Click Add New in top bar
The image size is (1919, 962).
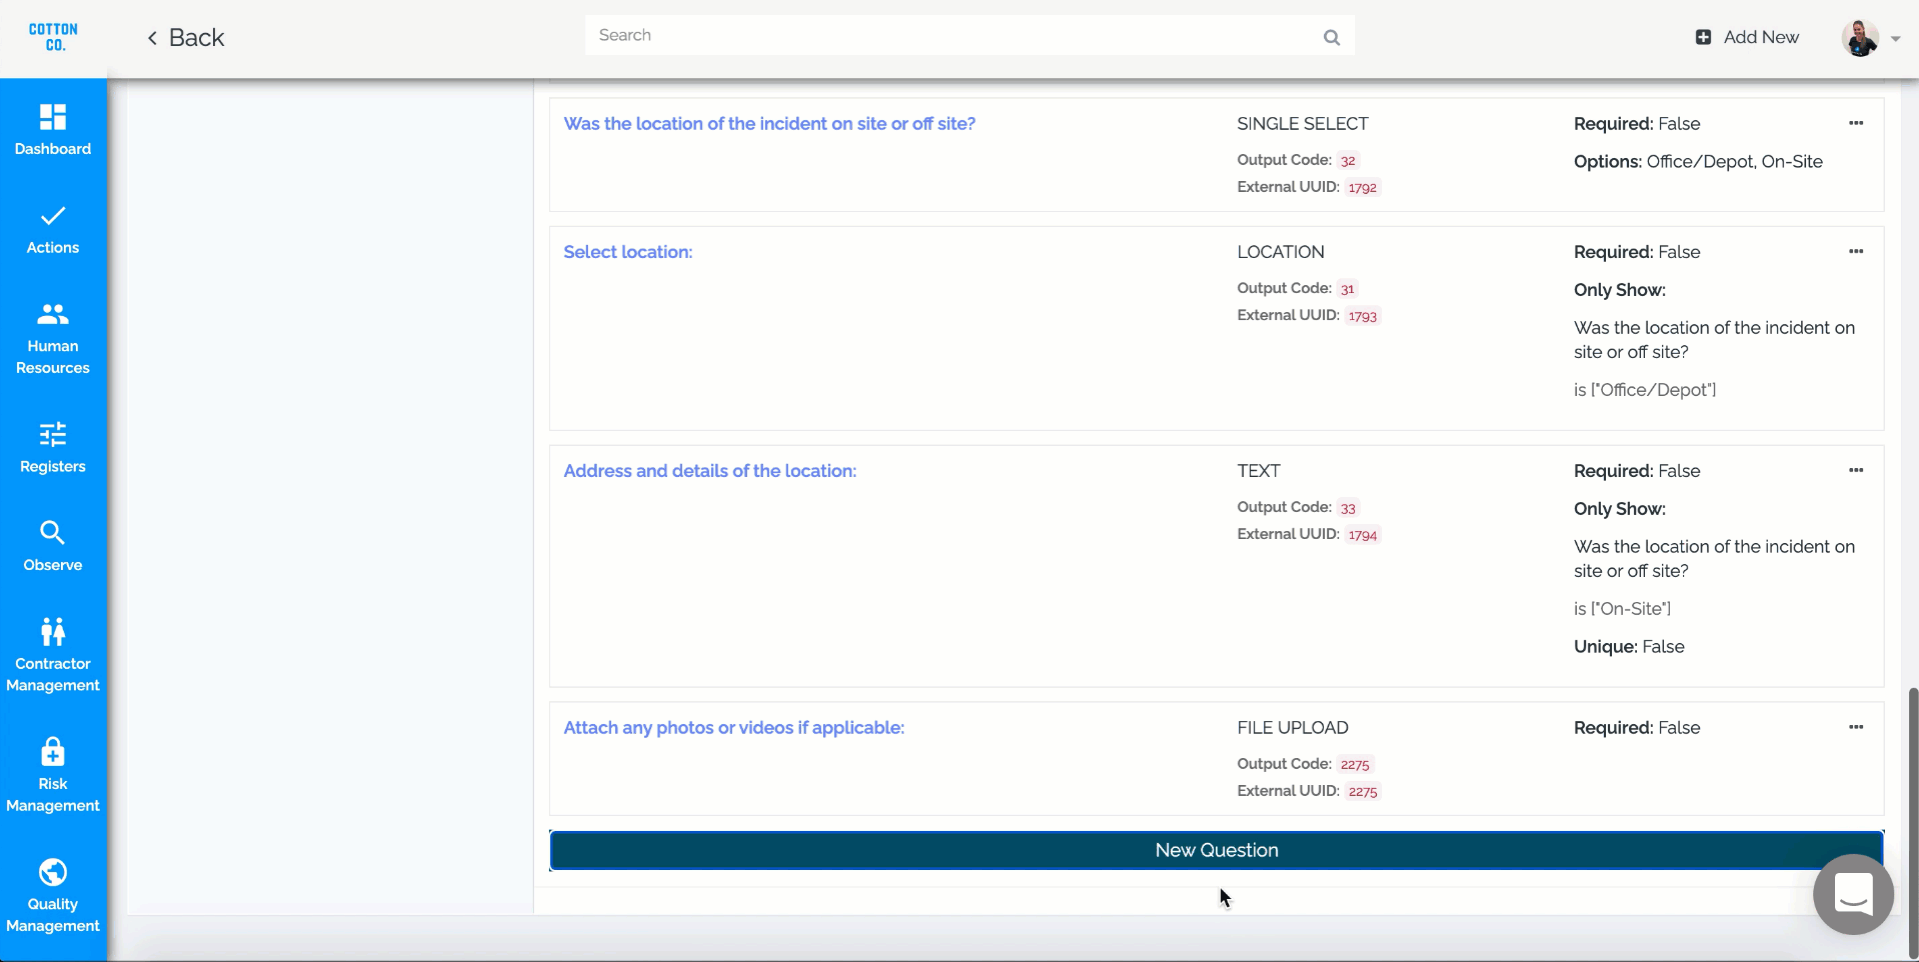(1747, 37)
